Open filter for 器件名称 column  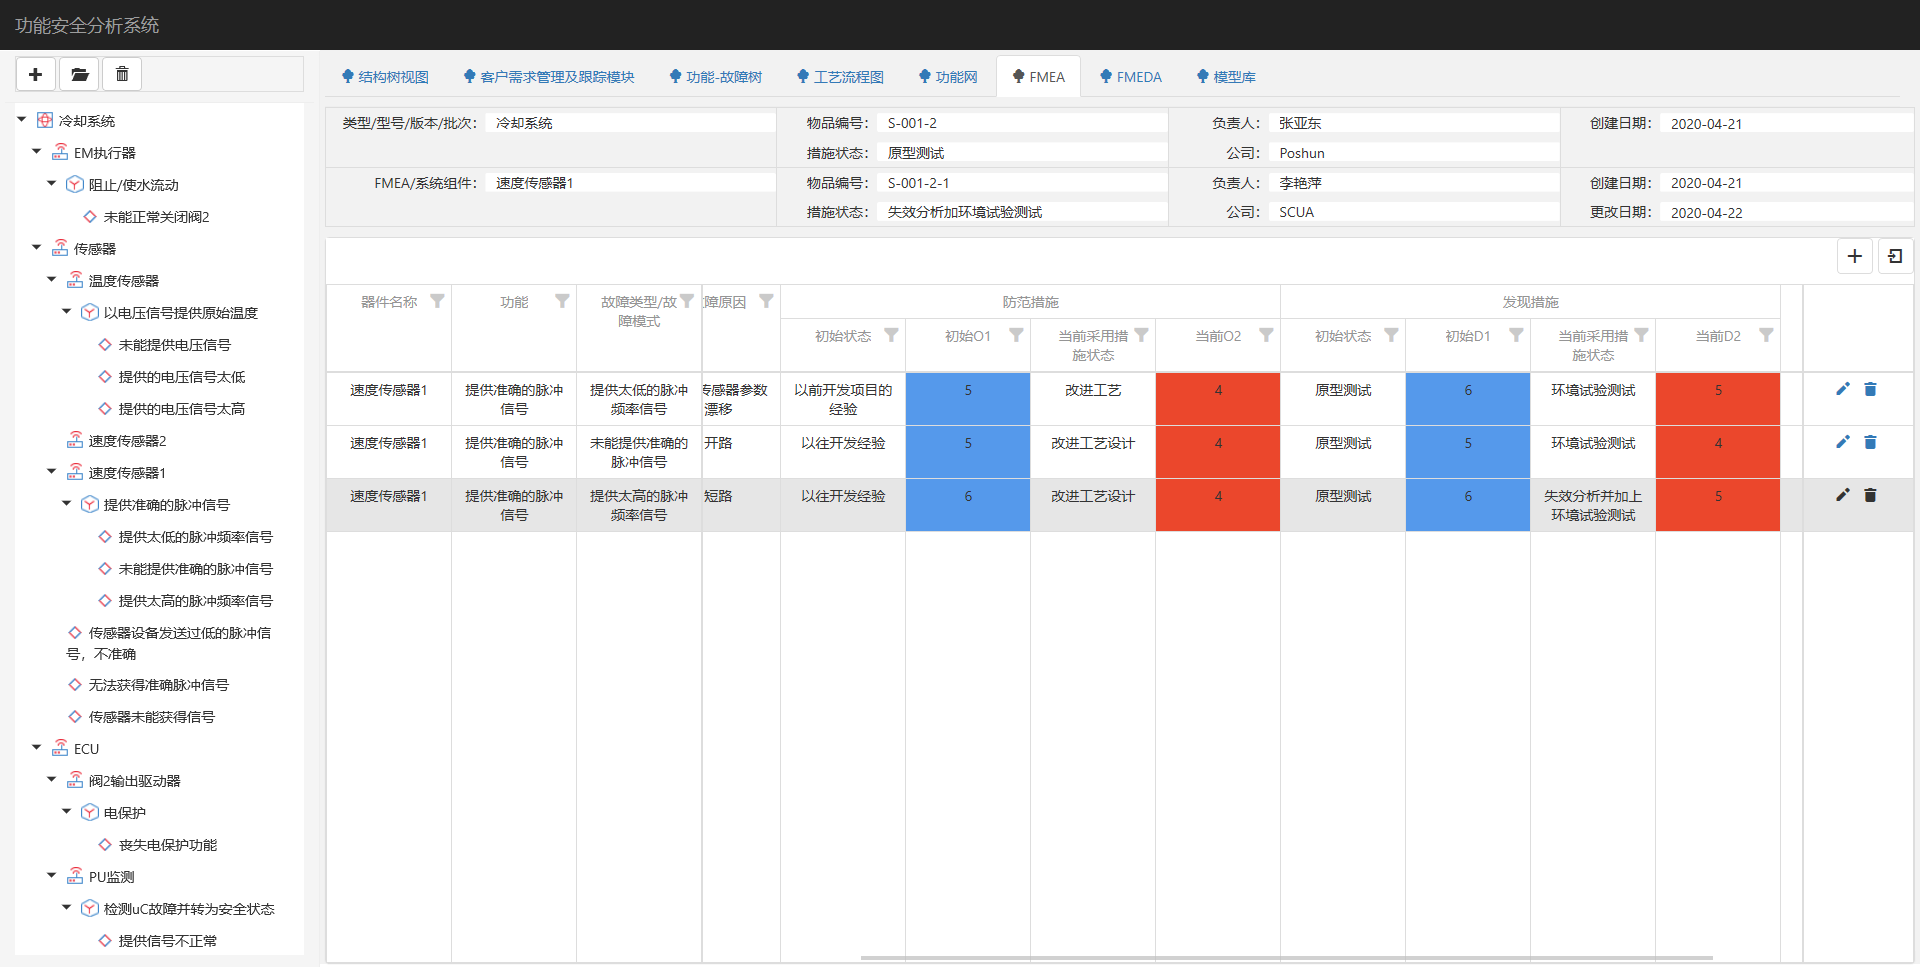coord(437,301)
